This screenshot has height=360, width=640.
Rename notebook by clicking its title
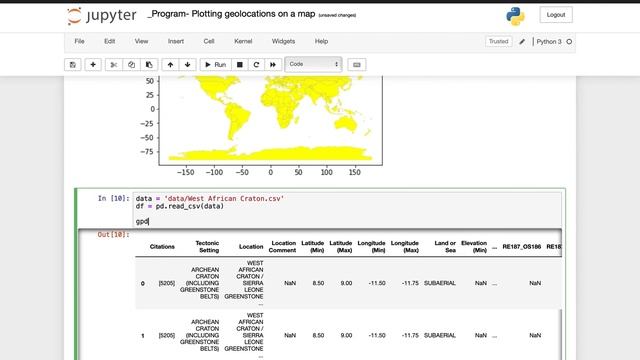coord(231,14)
